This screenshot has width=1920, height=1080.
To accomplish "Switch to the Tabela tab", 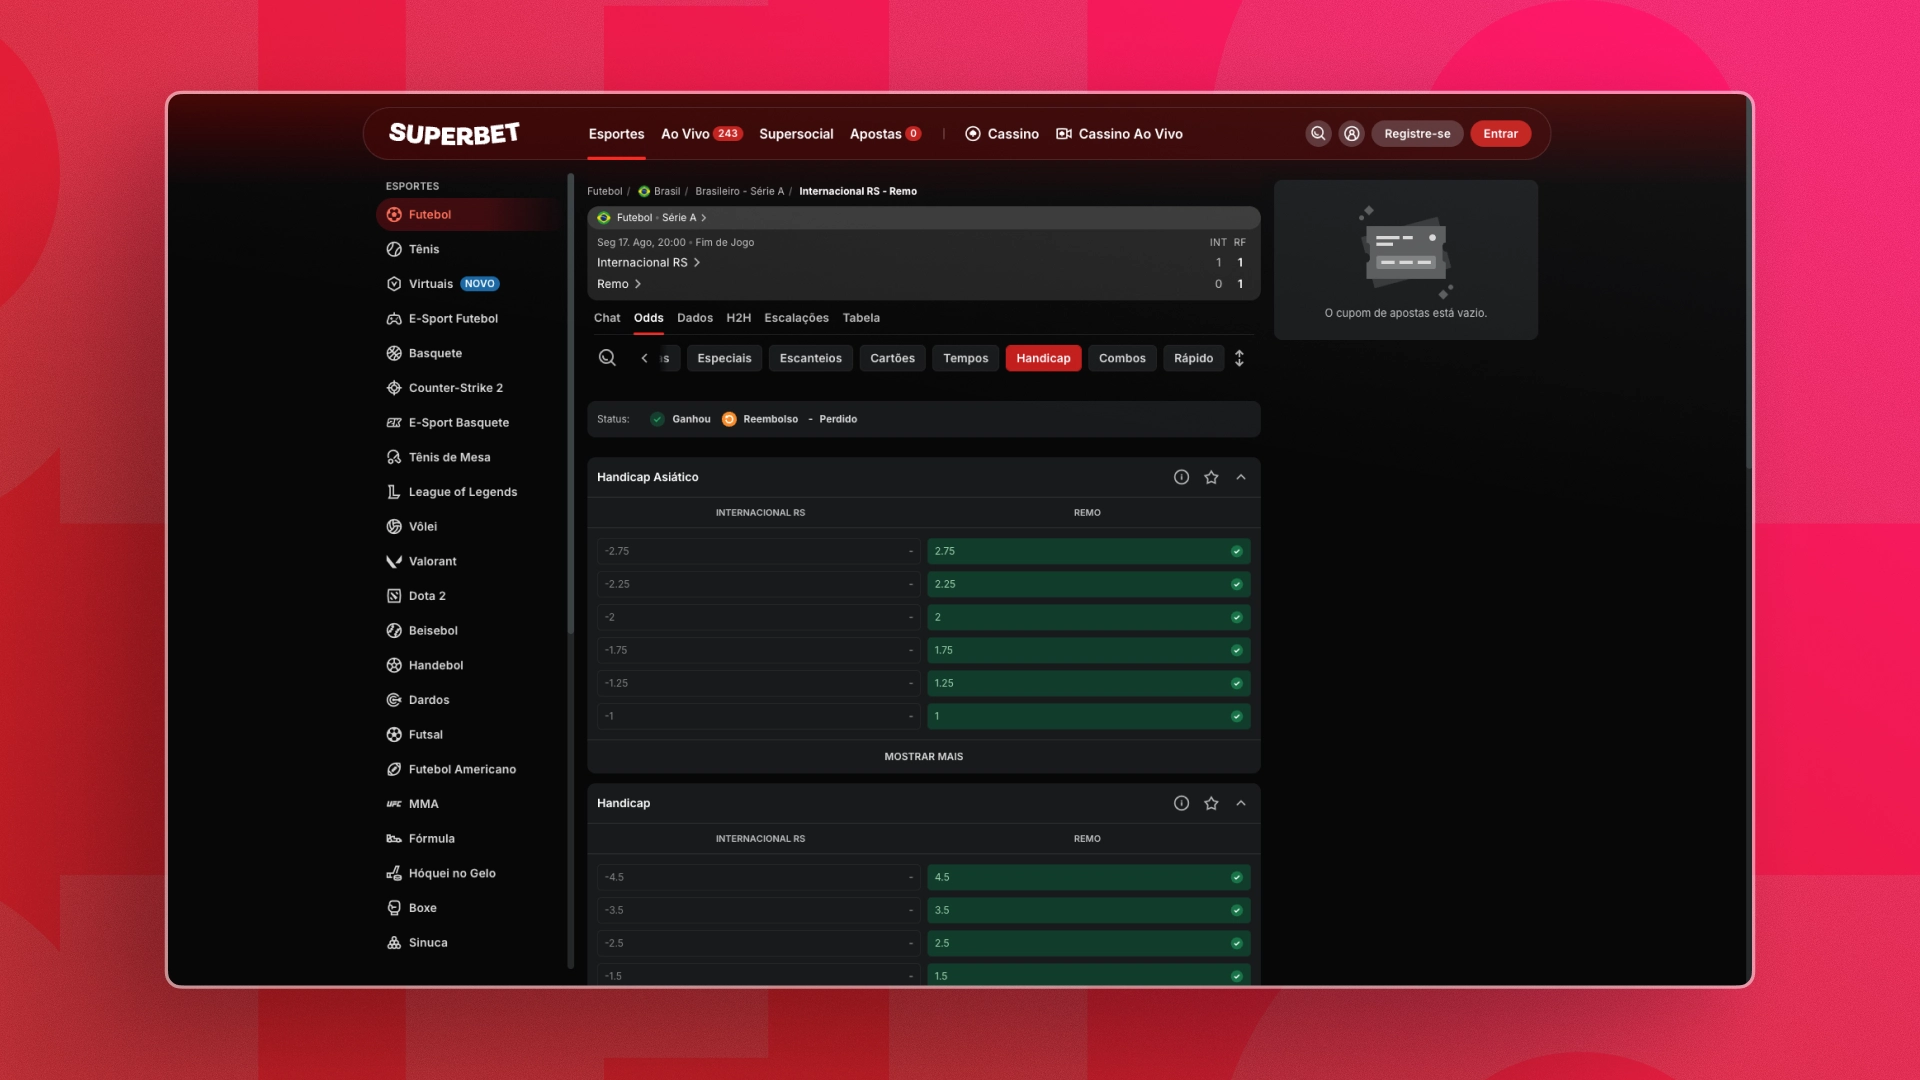I will click(x=861, y=318).
